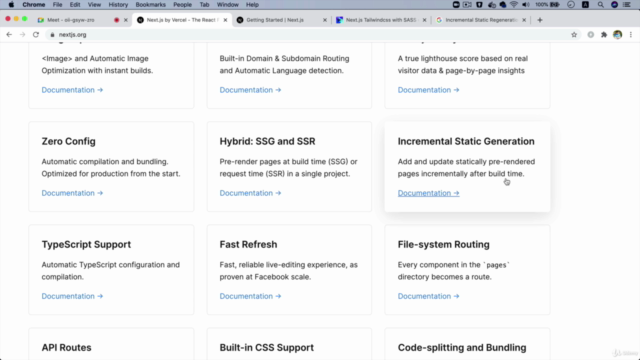Click the Built-in CSS Support heading
The height and width of the screenshot is (360, 640).
(x=267, y=348)
